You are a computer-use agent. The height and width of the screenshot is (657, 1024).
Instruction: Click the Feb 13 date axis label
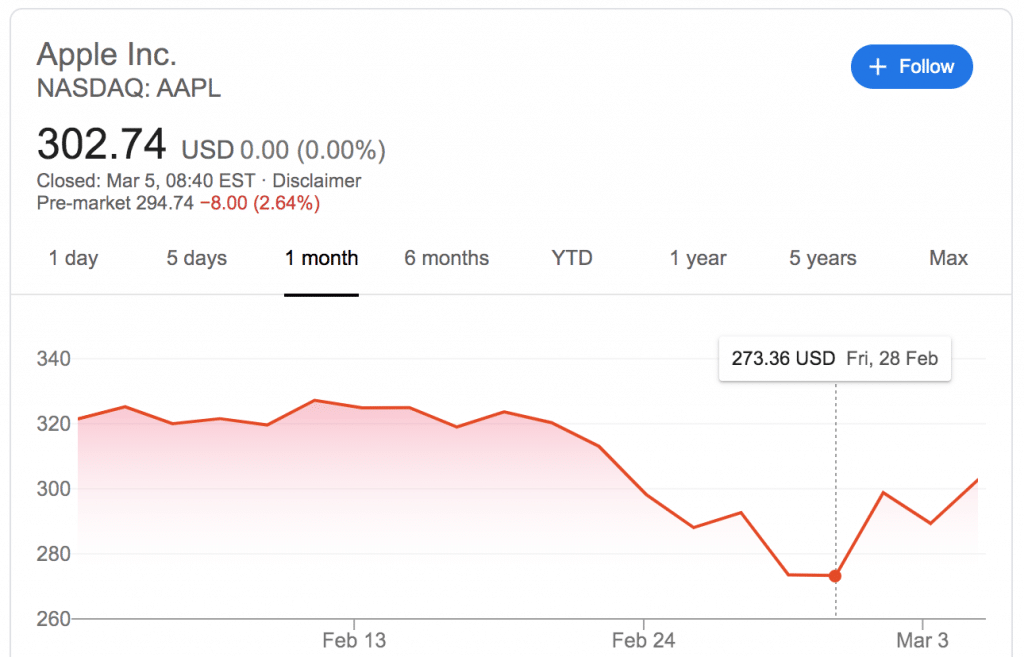pos(354,640)
